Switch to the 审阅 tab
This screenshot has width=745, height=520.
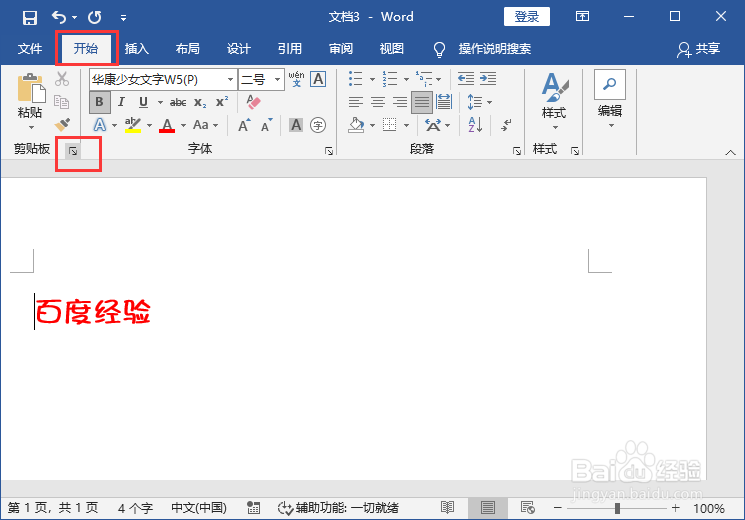(341, 48)
